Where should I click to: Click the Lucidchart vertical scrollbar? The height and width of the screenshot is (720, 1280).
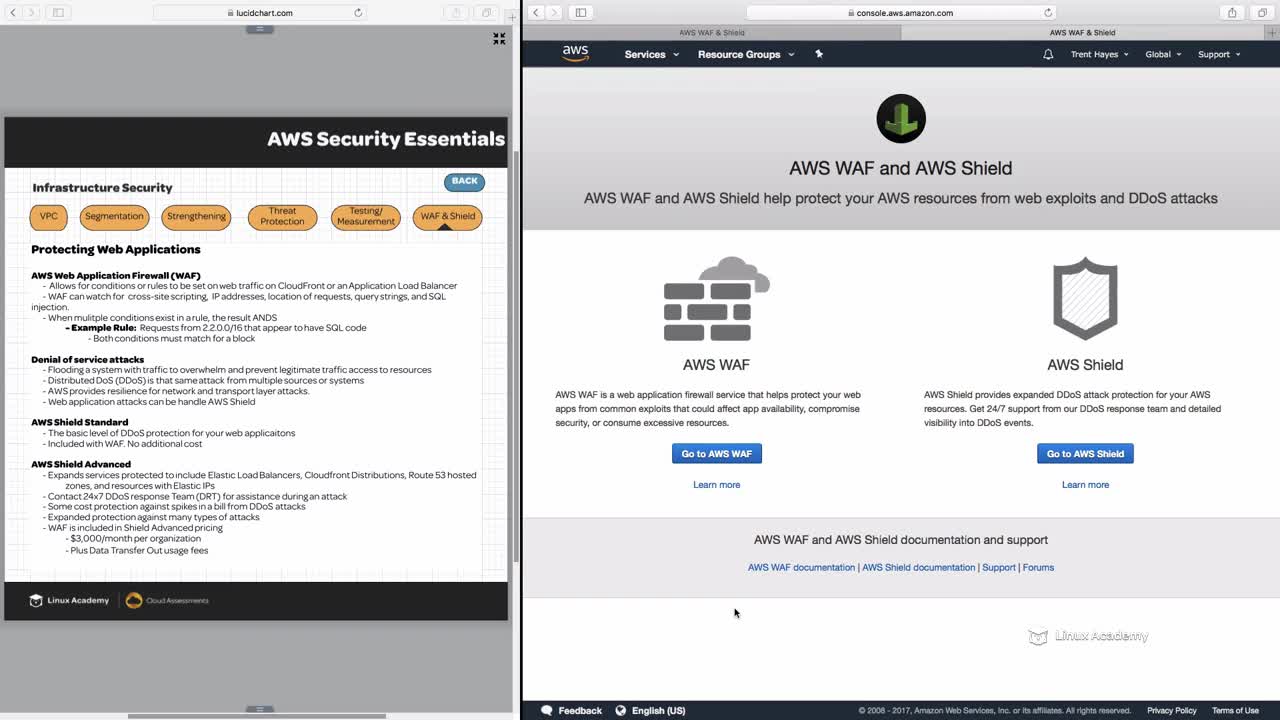click(x=515, y=355)
